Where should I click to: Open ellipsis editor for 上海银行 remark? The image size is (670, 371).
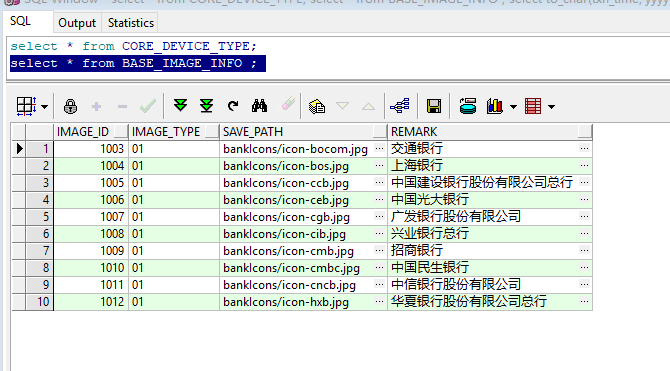coord(584,165)
